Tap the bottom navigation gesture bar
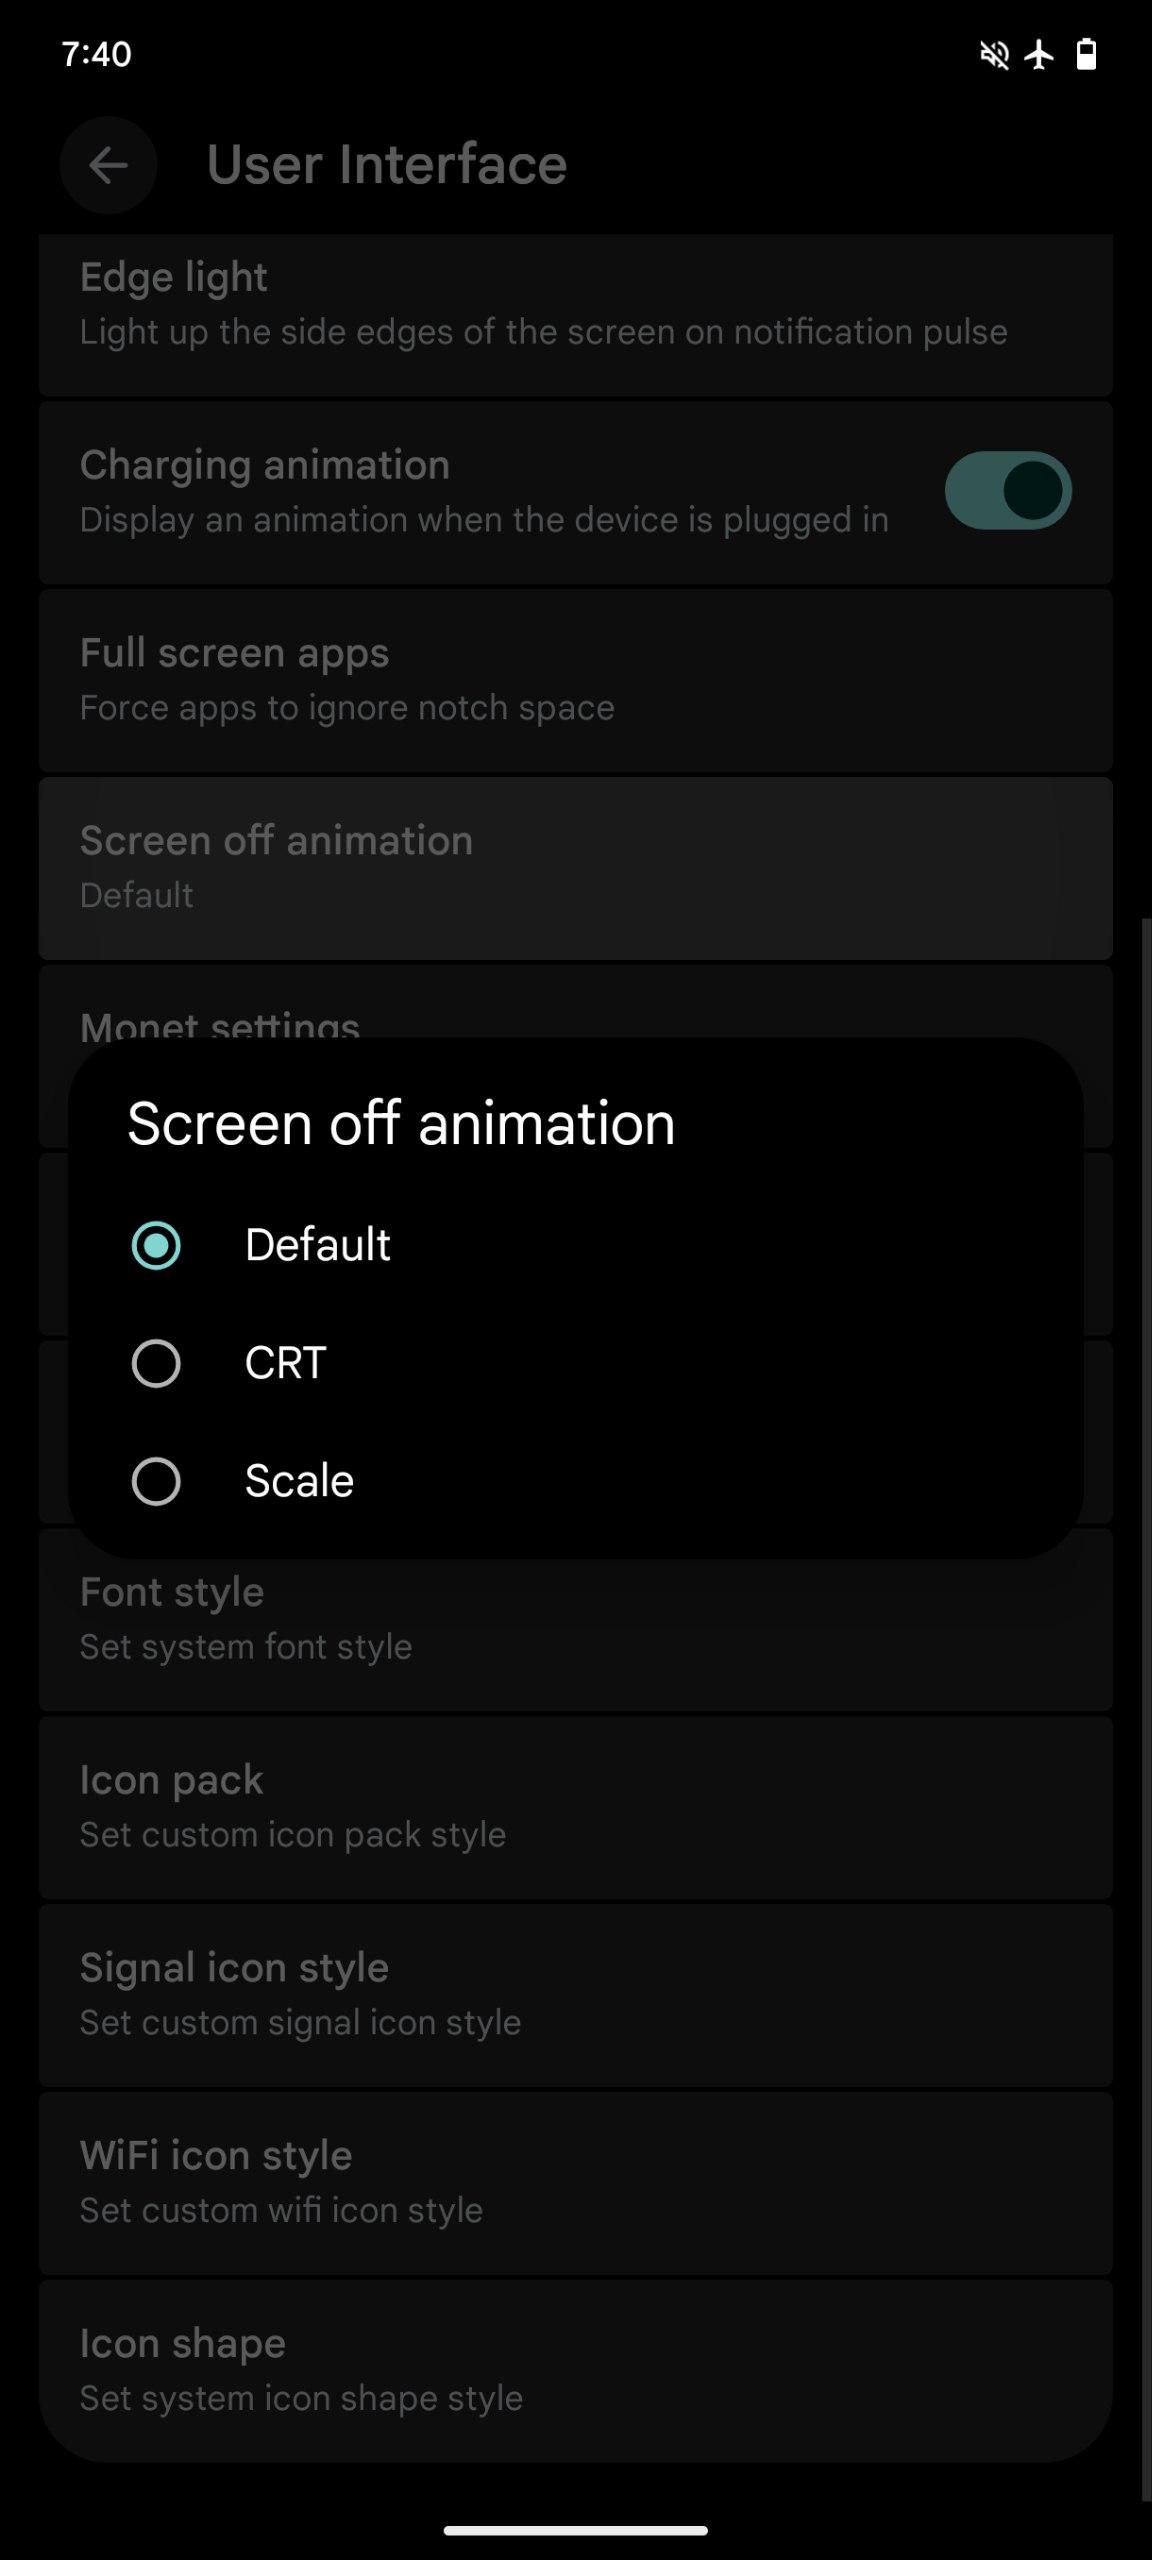 575,2531
